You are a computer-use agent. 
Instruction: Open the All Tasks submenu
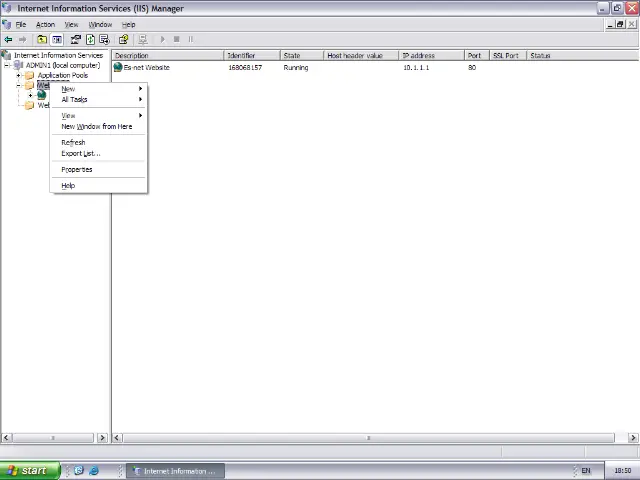[98, 100]
